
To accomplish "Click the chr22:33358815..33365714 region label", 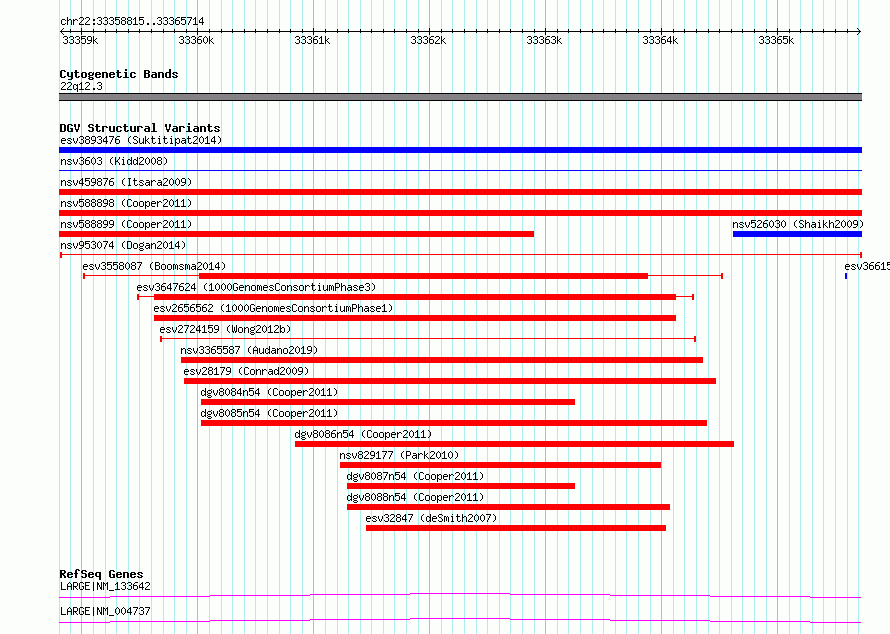I will click(132, 21).
